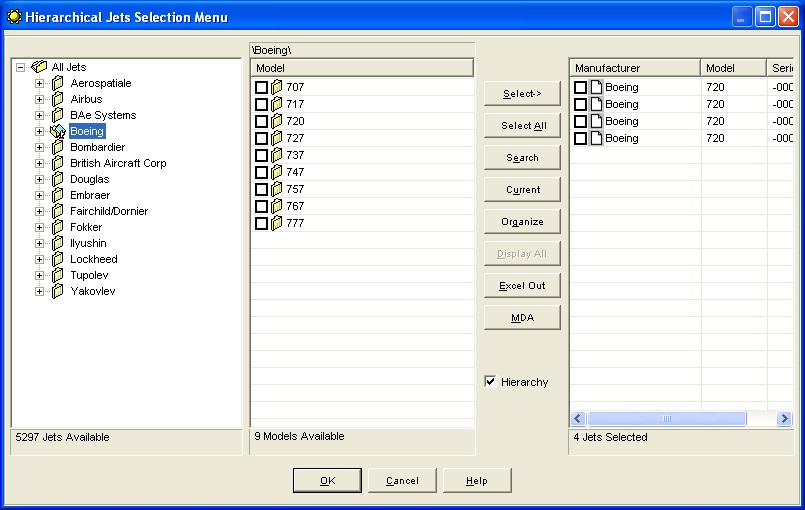Viewport: 805px width, 510px height.
Task: Expand the Airbus tree node
Action: (40, 99)
